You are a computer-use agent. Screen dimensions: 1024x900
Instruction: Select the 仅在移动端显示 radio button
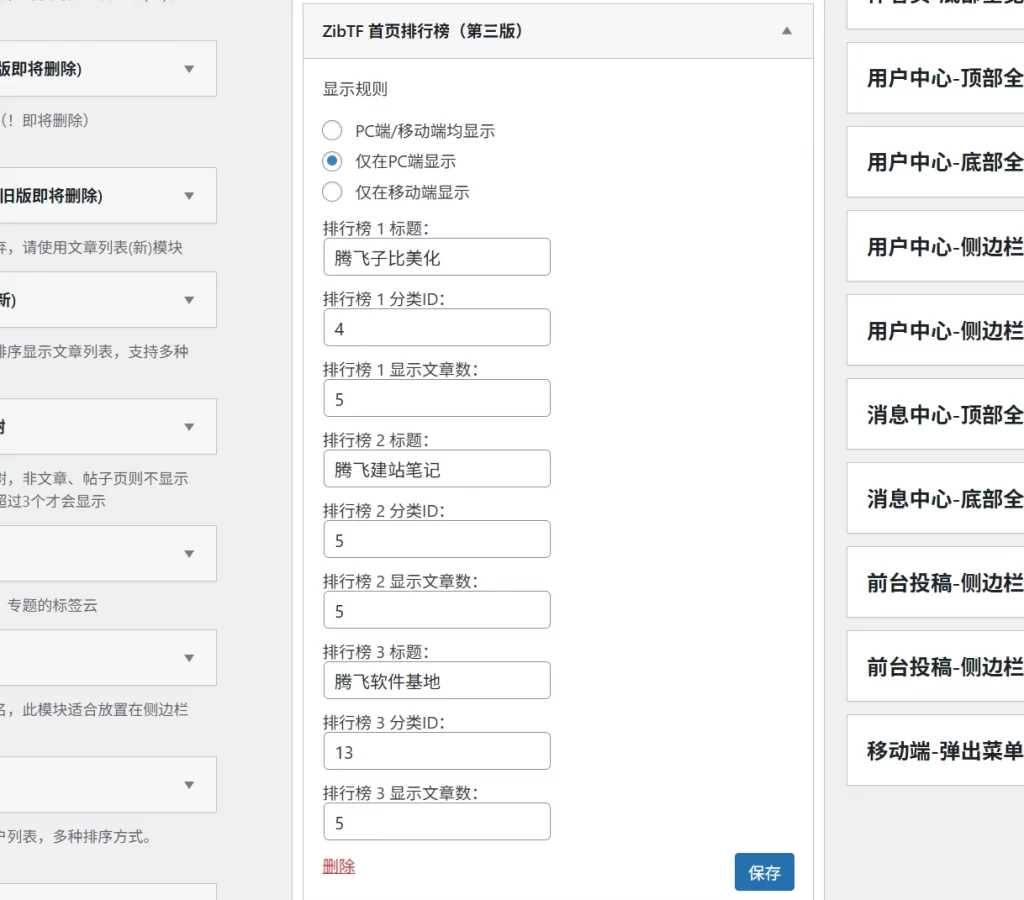coord(331,192)
